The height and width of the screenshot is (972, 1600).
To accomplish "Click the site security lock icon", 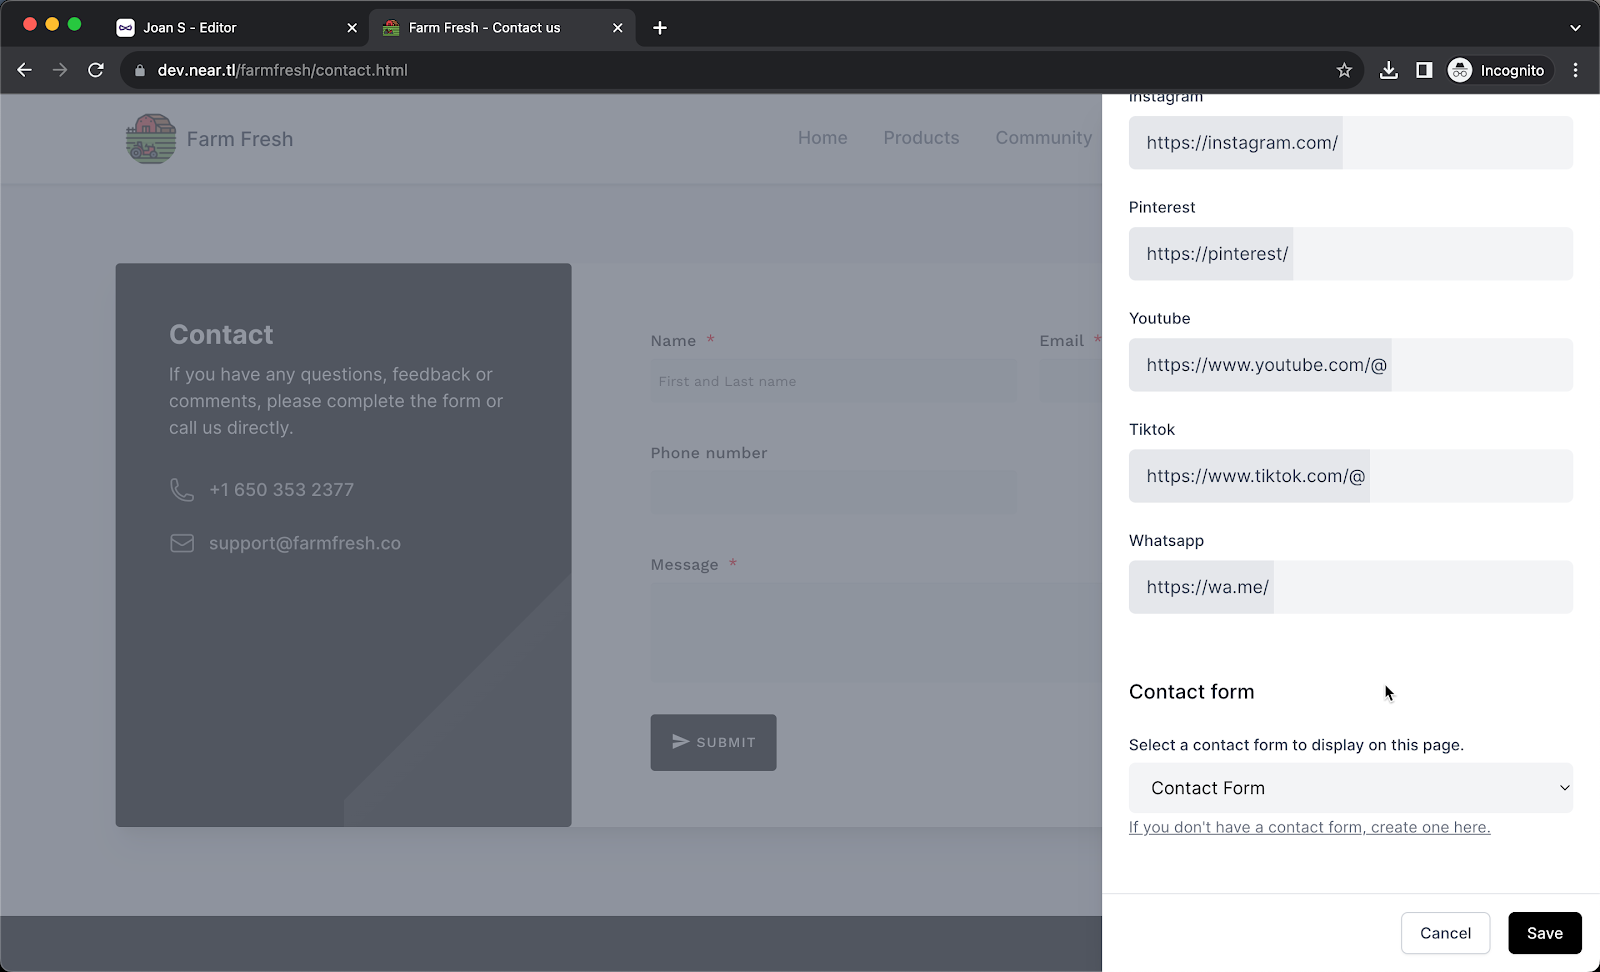I will [x=140, y=70].
